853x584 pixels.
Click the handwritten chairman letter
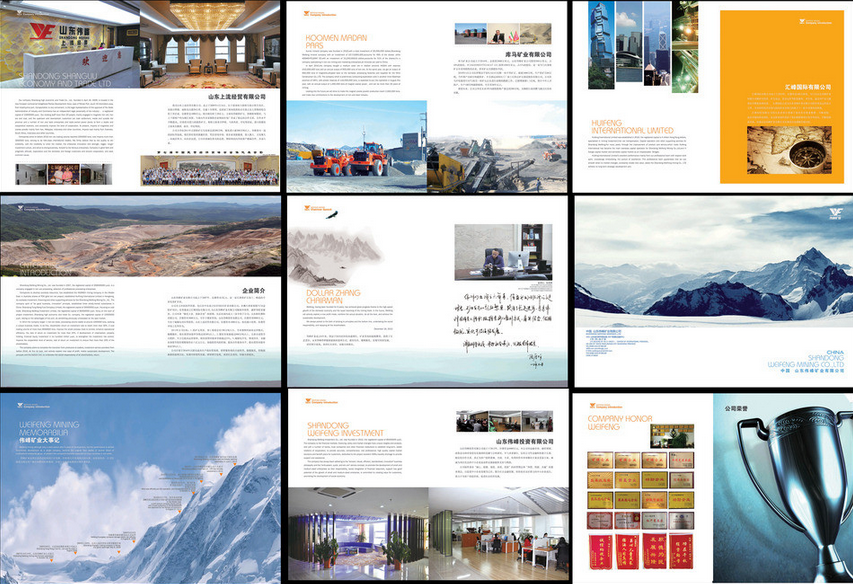pos(503,322)
